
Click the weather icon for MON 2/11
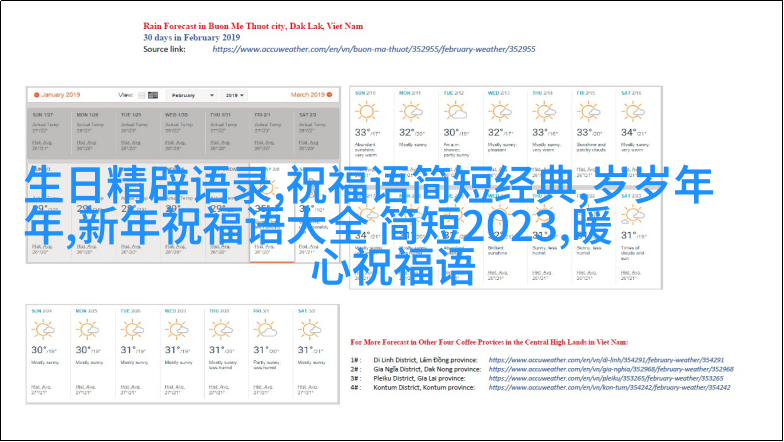tap(412, 112)
